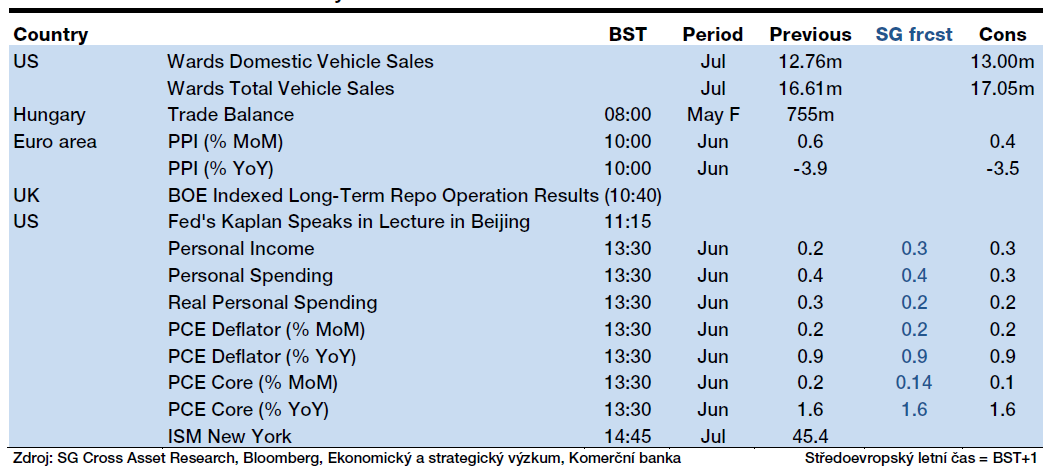Select the 45.4 previous value
The image size is (1048, 469).
(x=810, y=436)
